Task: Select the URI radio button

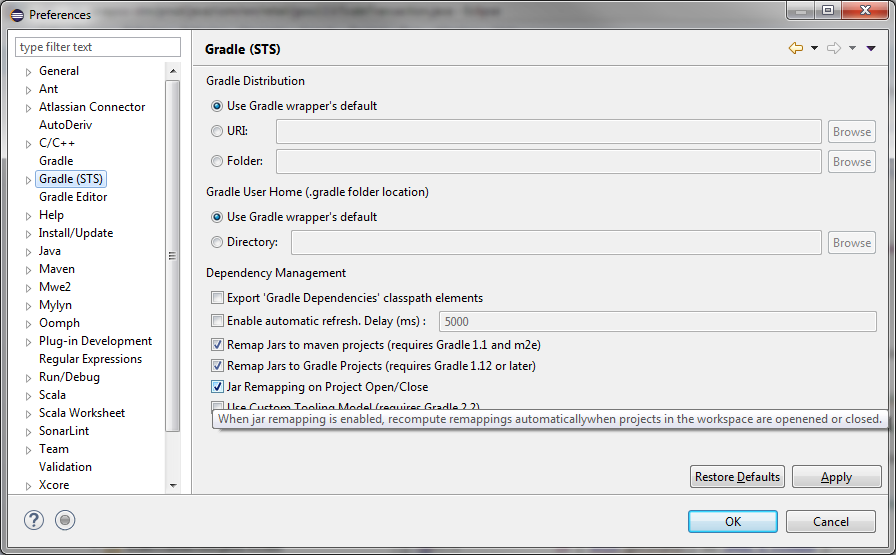Action: (x=217, y=131)
